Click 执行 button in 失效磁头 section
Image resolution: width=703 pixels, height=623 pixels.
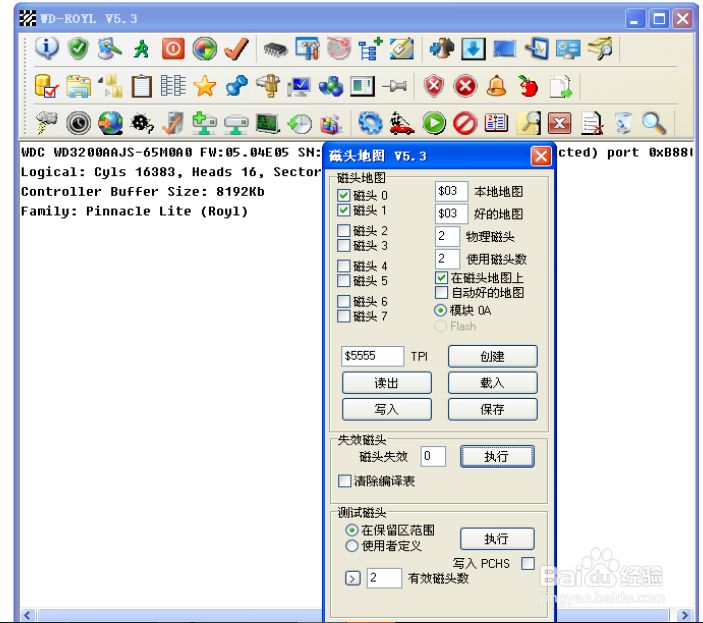[x=497, y=456]
